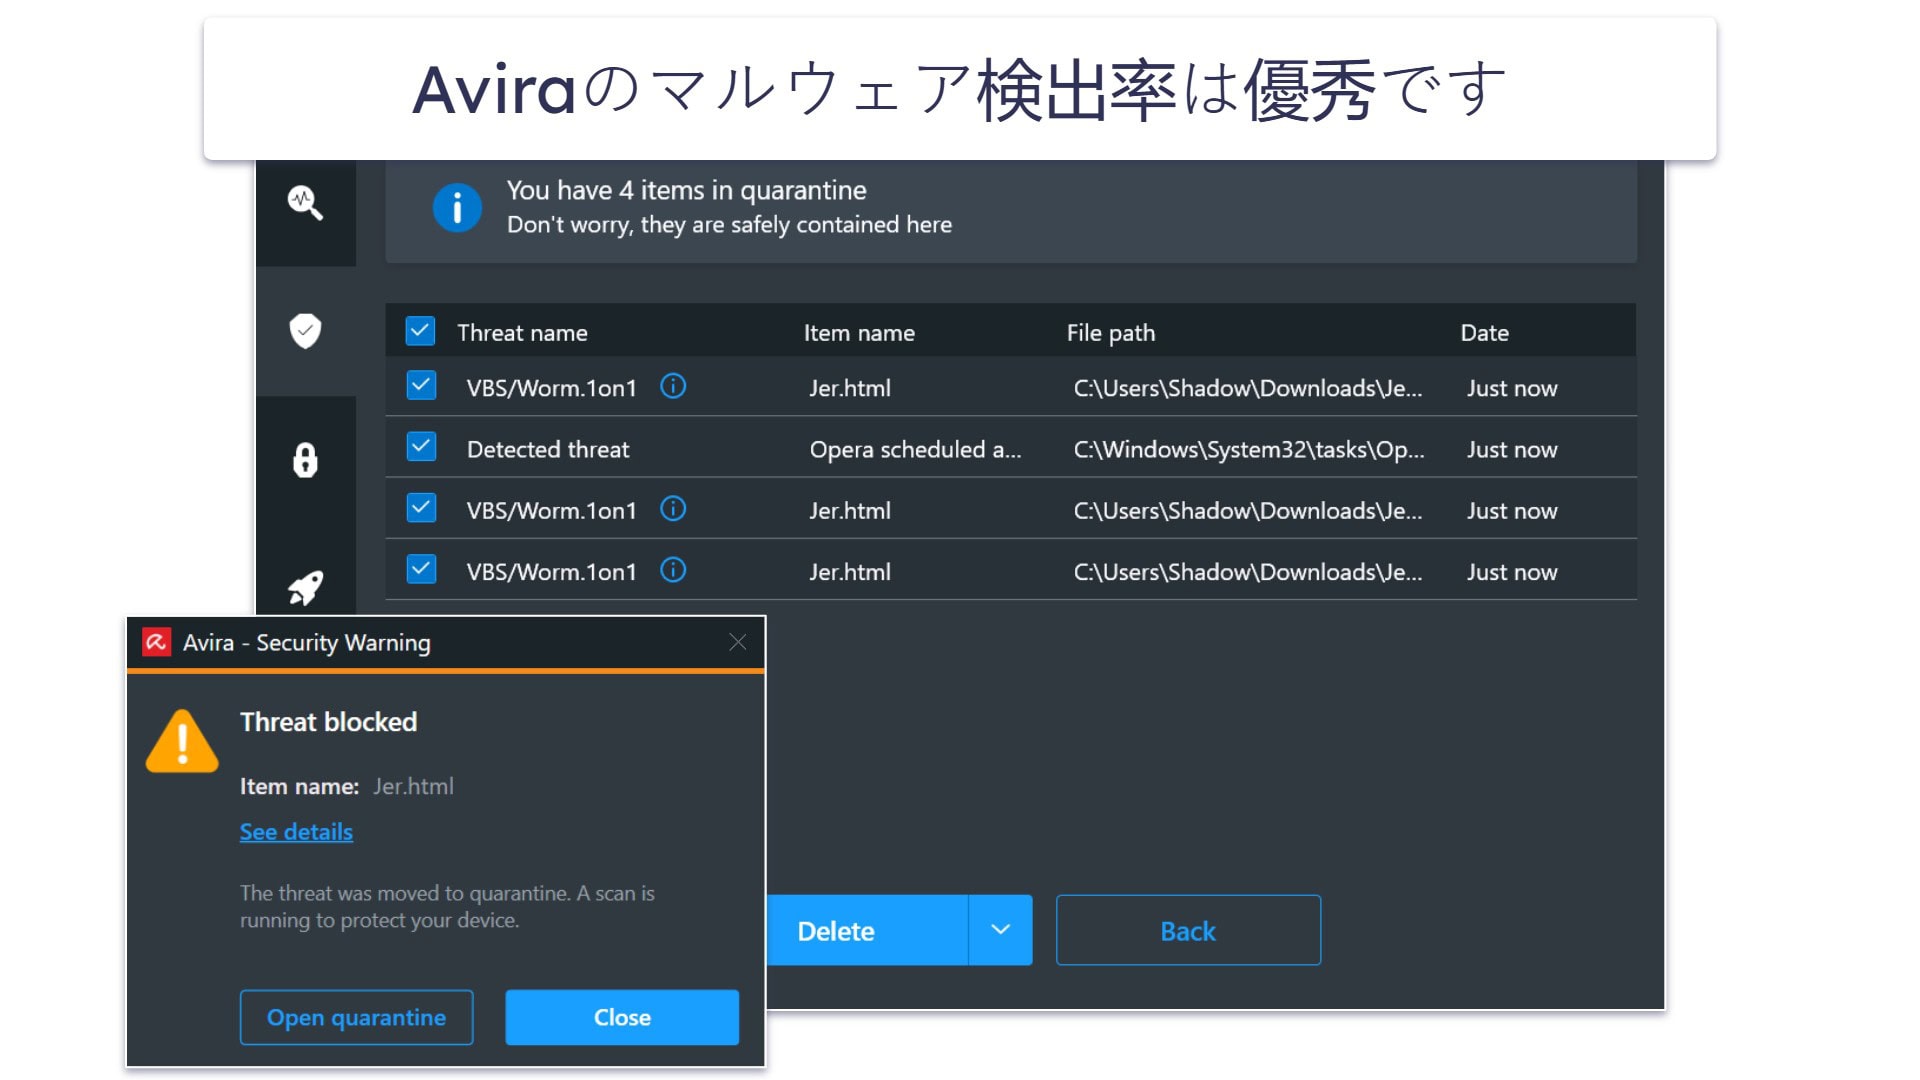The height and width of the screenshot is (1080, 1920).
Task: Dismiss the Security Warning with X button
Action: (738, 642)
